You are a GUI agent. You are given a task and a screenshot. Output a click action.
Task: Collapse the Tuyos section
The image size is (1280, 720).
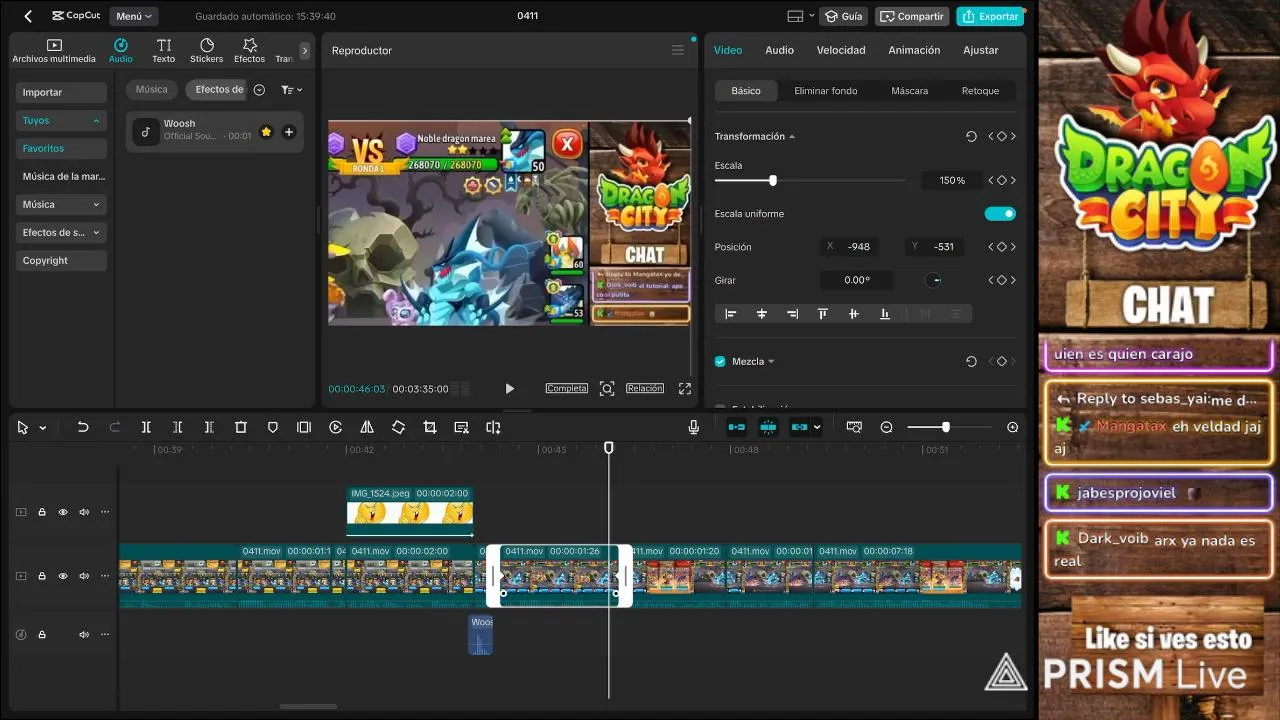pos(61,120)
